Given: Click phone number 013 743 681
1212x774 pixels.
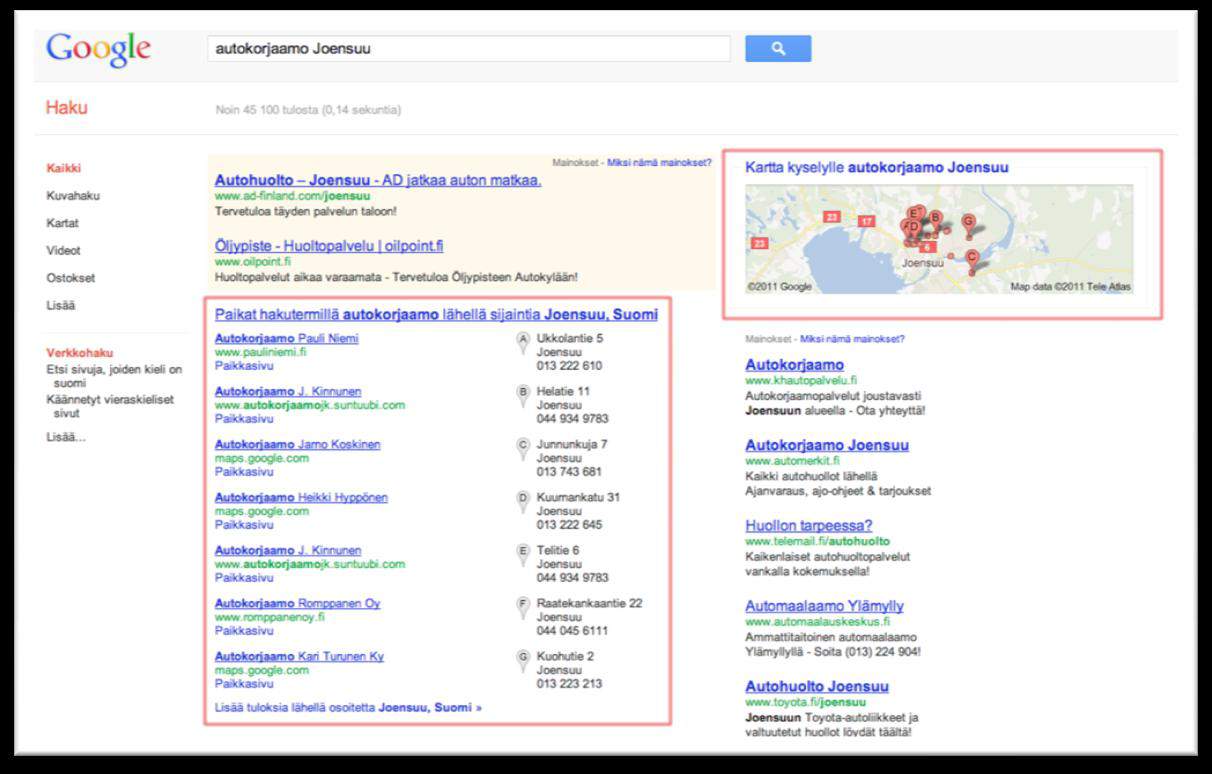Looking at the screenshot, I should [569, 472].
